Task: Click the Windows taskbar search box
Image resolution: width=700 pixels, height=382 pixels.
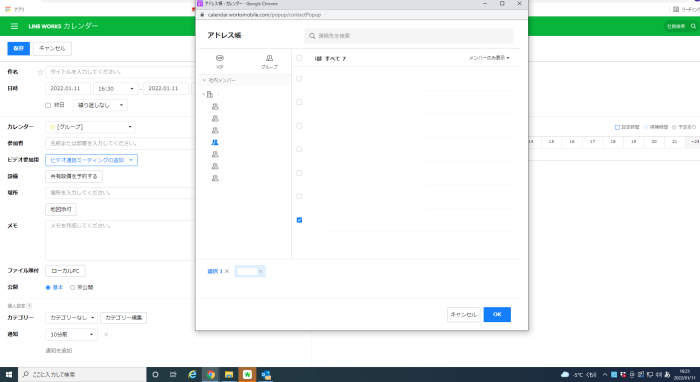Action: click(x=82, y=374)
